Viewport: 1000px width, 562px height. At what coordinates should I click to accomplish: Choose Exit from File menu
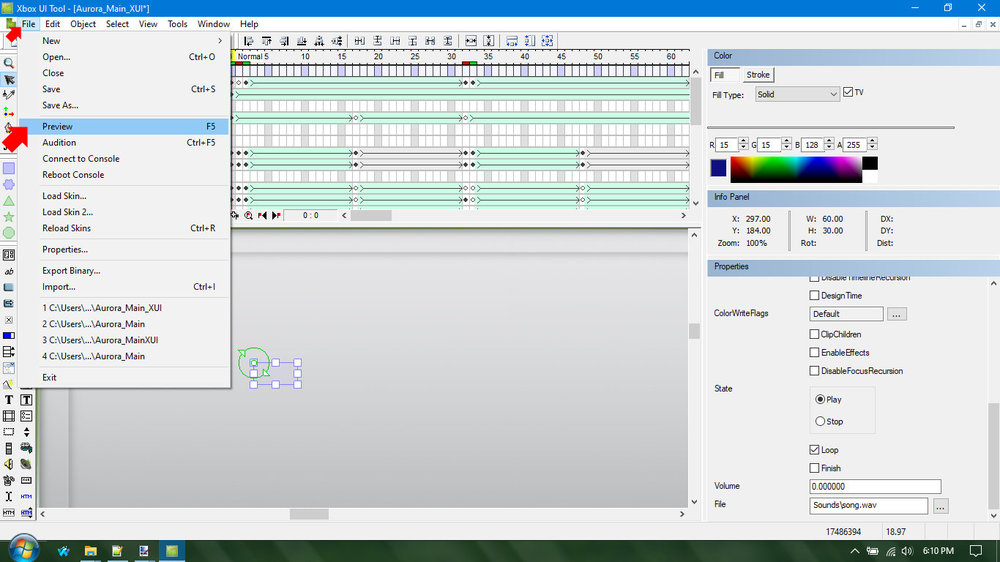[x=124, y=377]
